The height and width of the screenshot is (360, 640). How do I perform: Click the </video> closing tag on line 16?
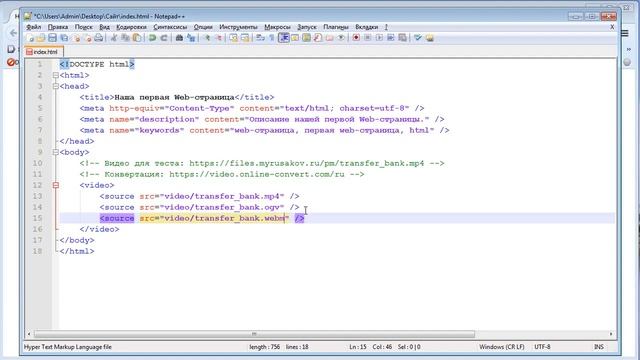point(100,229)
